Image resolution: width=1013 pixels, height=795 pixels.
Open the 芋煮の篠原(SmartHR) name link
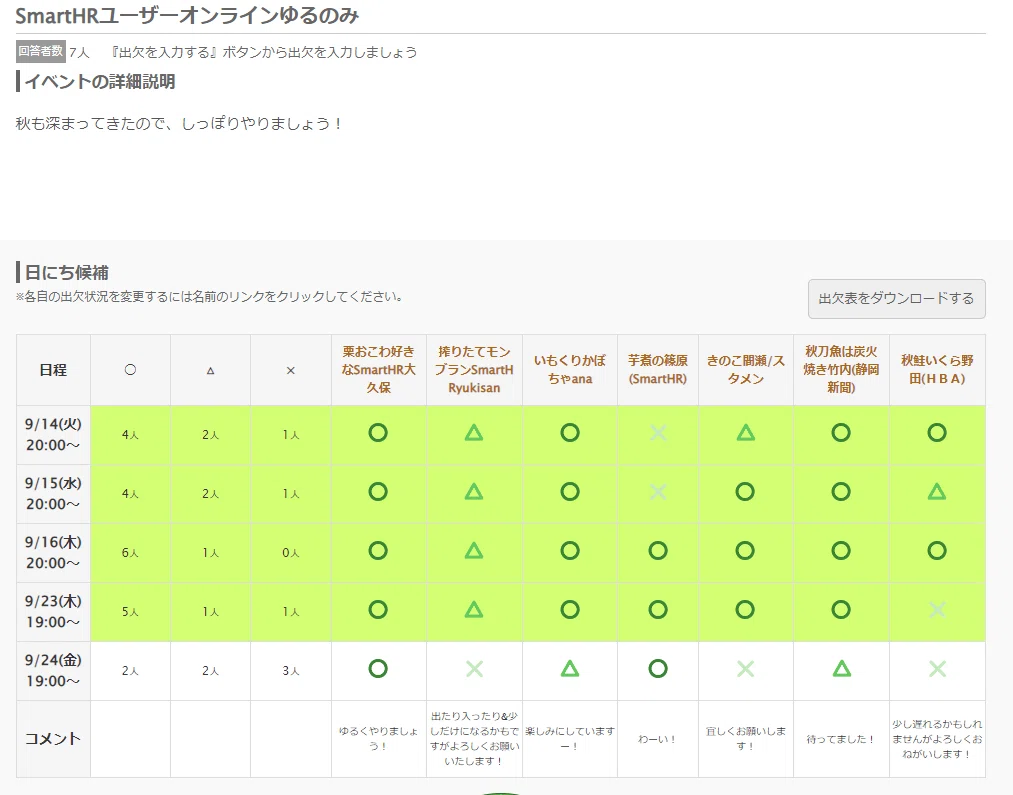658,369
